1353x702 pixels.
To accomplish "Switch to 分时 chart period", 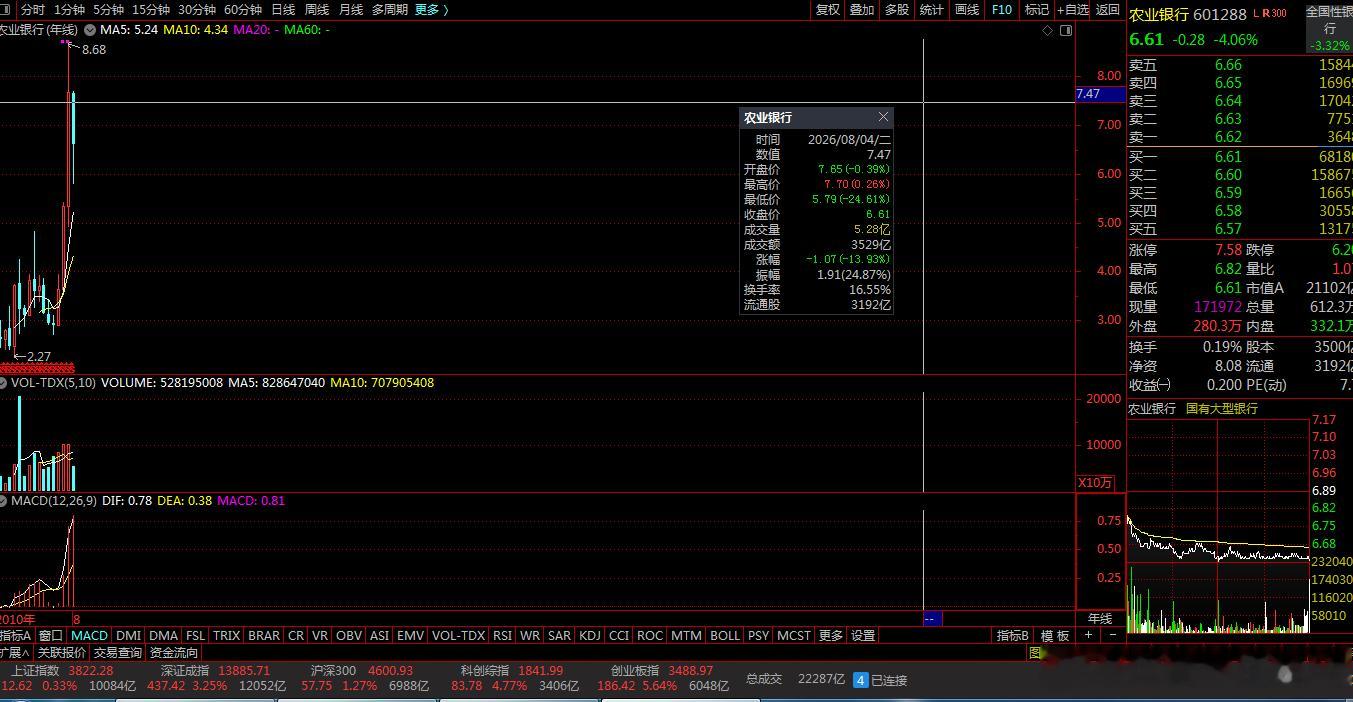I will click(32, 9).
